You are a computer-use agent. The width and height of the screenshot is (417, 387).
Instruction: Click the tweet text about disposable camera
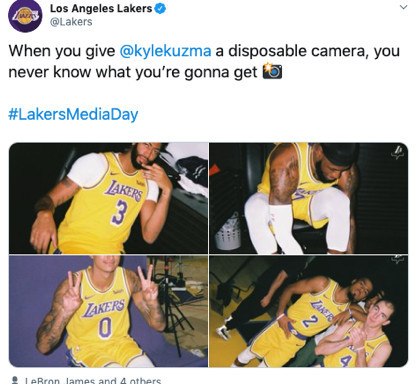(x=204, y=61)
